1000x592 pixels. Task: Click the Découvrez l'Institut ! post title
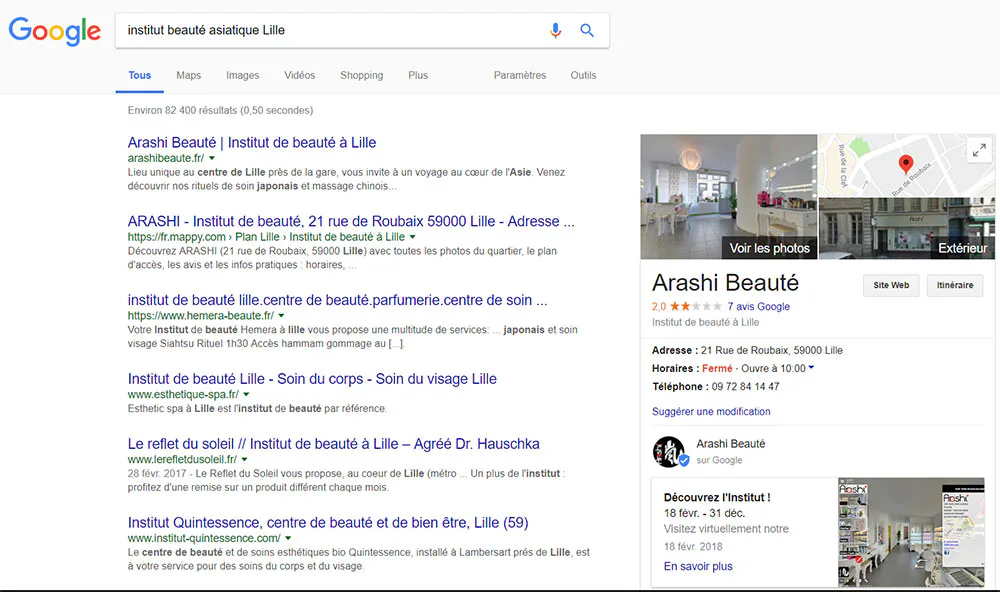[717, 498]
